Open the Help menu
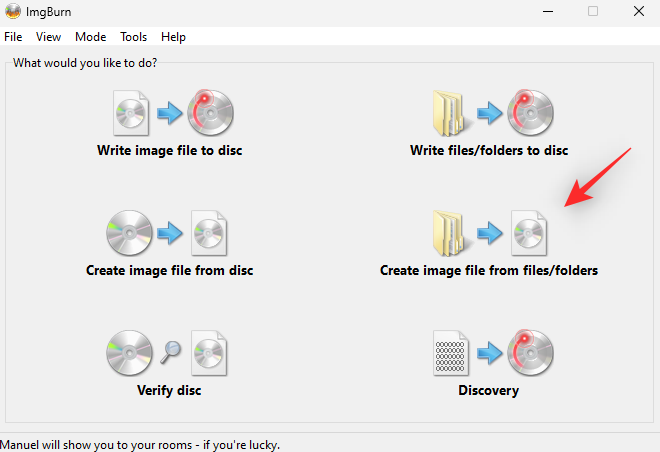The image size is (660, 452). click(x=173, y=37)
